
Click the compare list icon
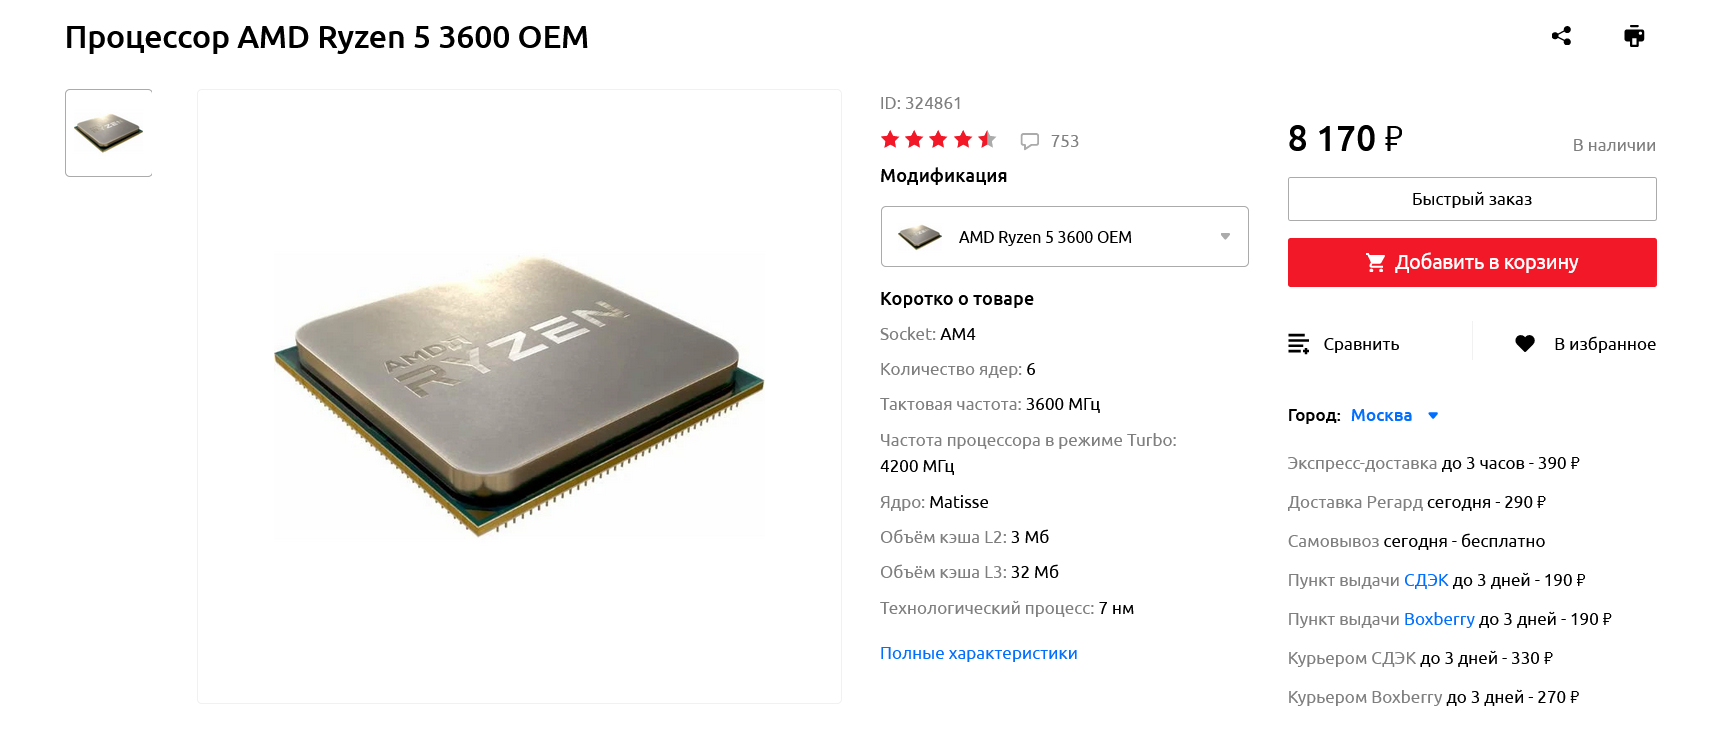pyautogui.click(x=1298, y=344)
